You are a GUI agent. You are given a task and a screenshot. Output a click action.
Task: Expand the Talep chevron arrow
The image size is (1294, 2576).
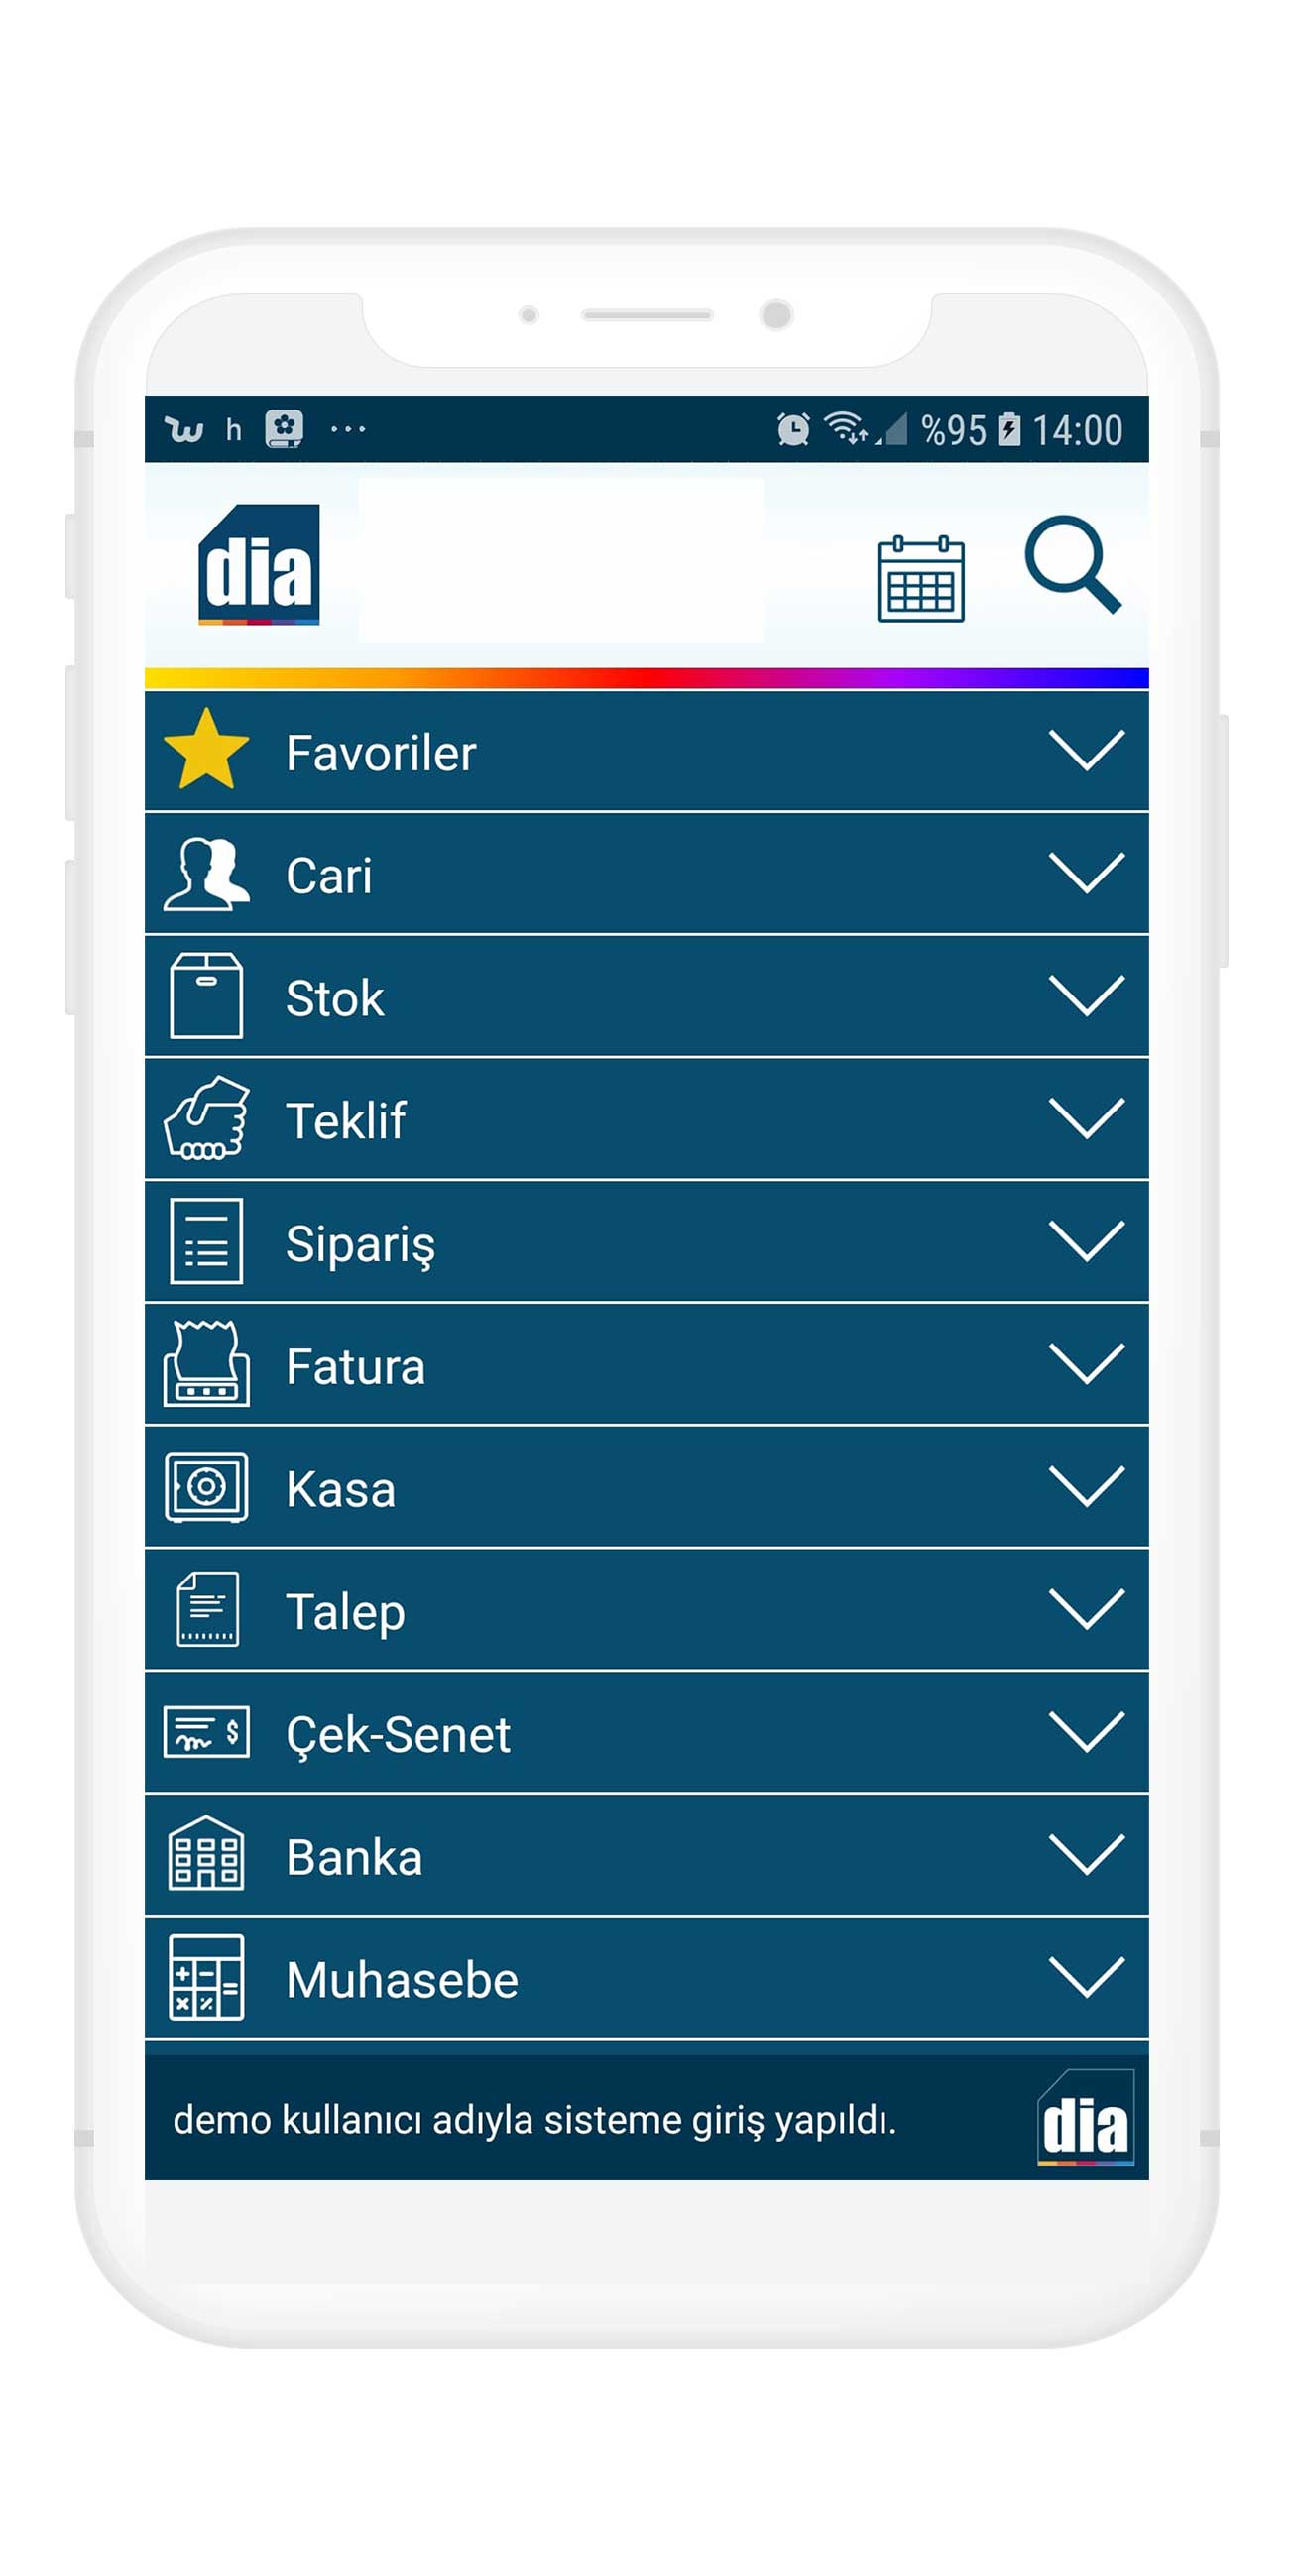click(1086, 1609)
